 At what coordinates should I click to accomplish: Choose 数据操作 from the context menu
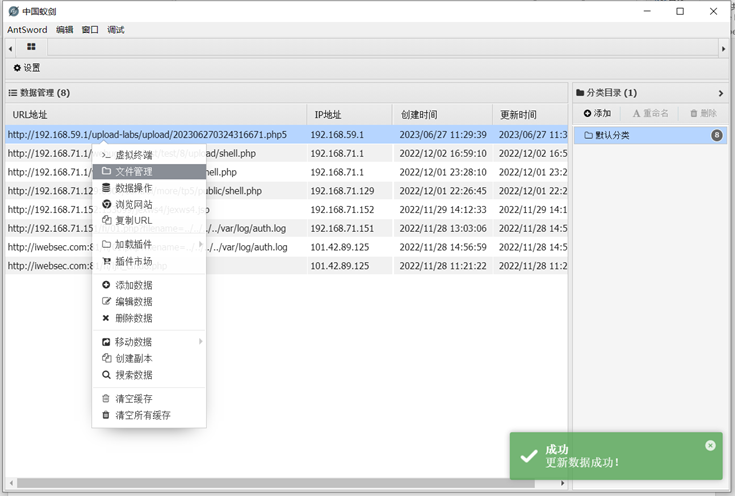pos(149,188)
